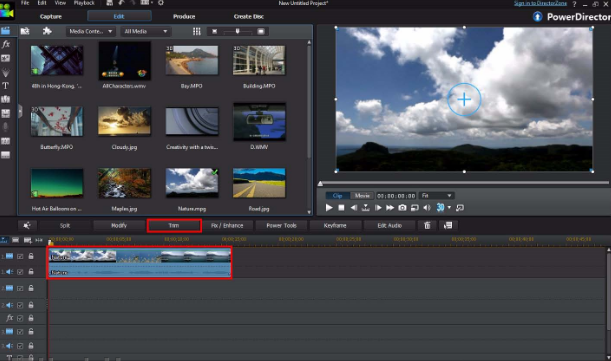
Task: Open the View menu
Action: click(60, 3)
